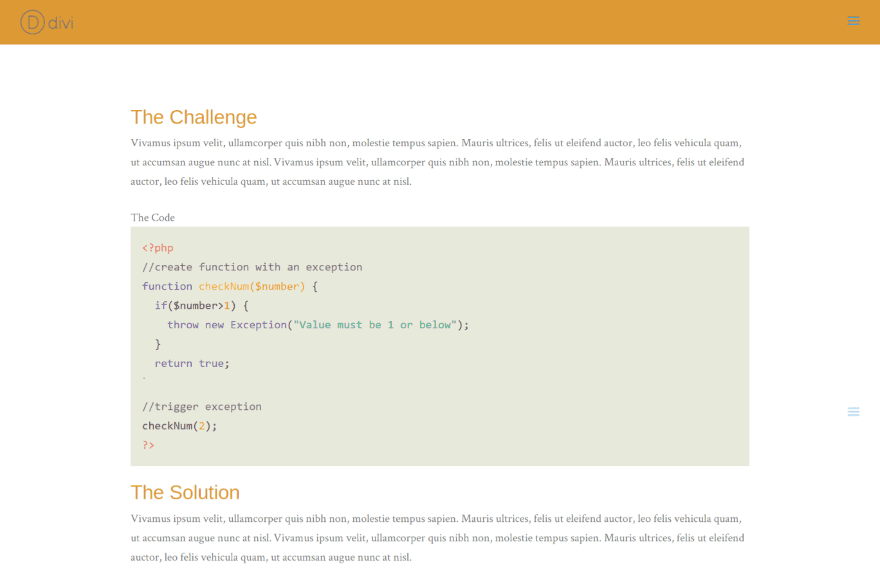Click the floating hamburger icon beside the code block

(853, 411)
